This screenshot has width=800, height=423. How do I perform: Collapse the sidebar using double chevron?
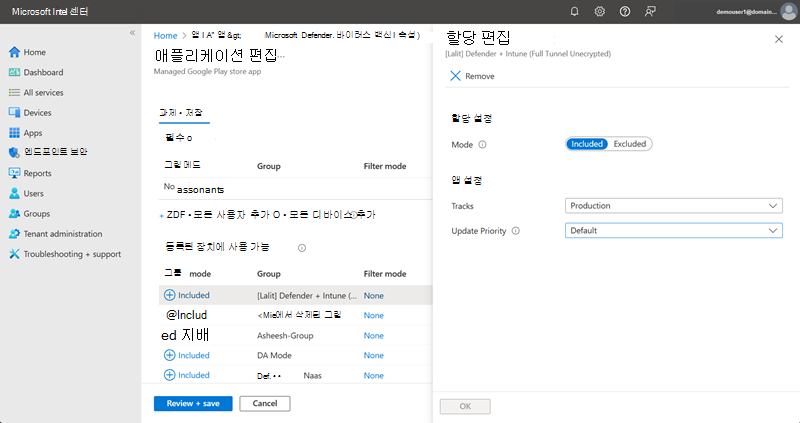click(x=132, y=33)
